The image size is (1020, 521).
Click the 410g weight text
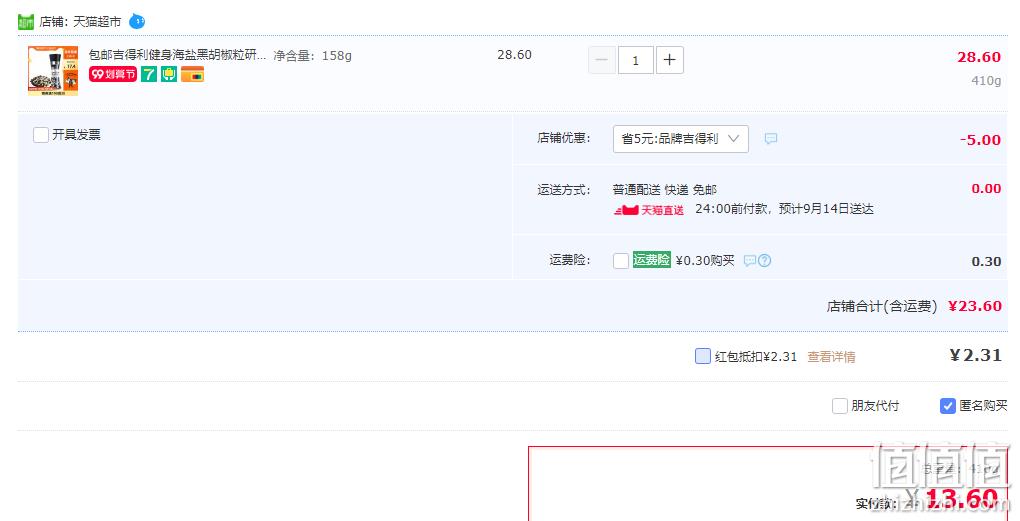point(986,81)
